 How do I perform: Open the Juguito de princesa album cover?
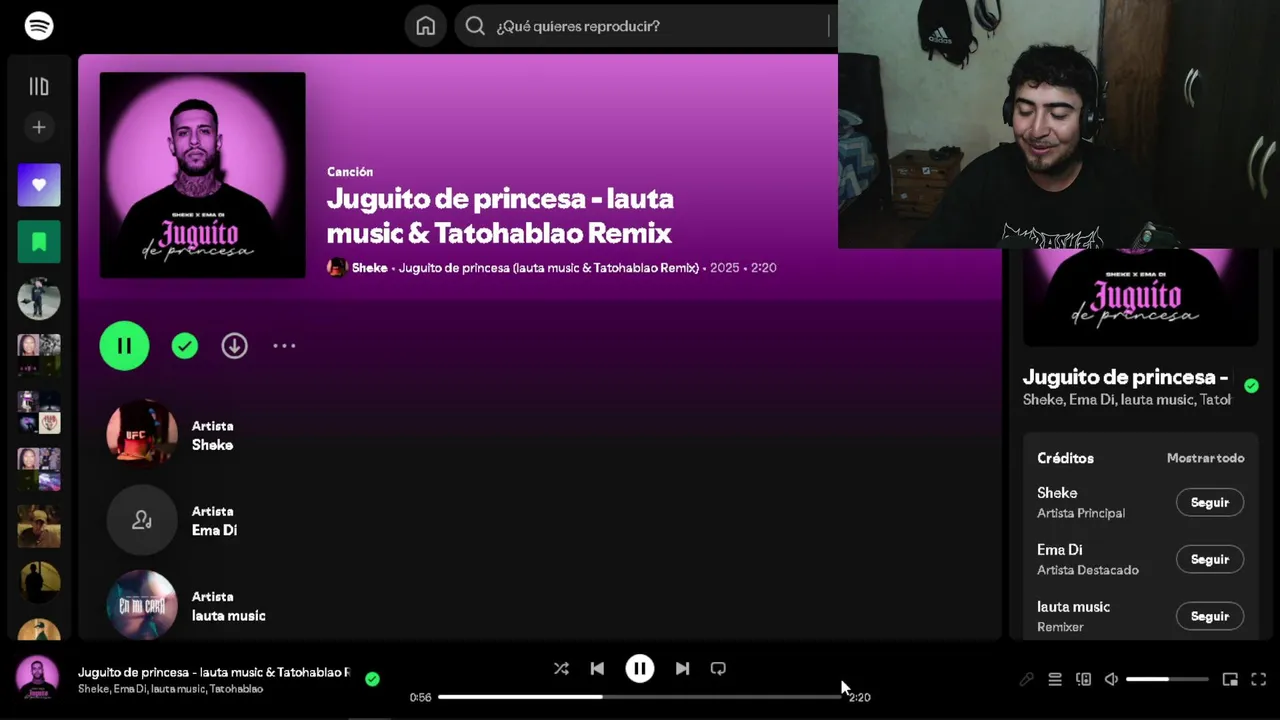tap(202, 175)
